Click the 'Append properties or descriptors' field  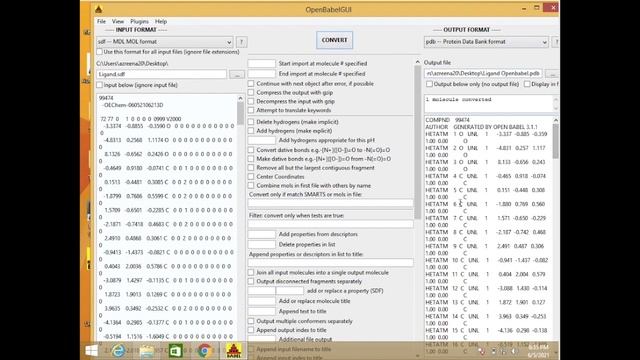pyautogui.click(x=331, y=262)
